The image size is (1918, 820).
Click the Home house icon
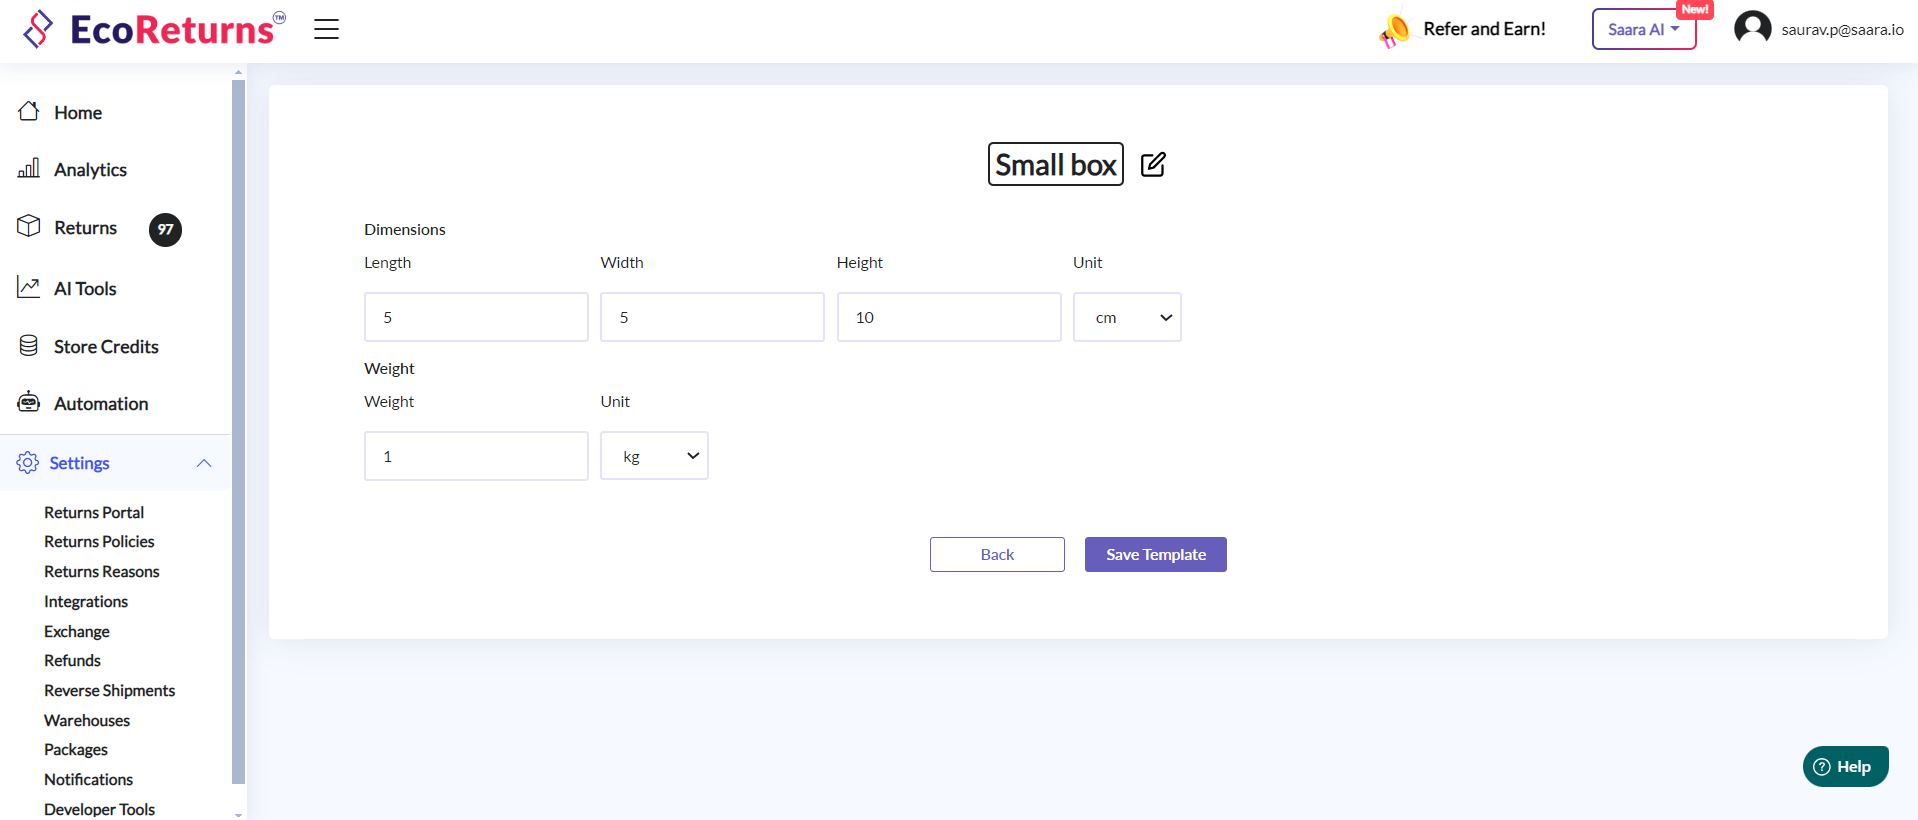(x=29, y=112)
